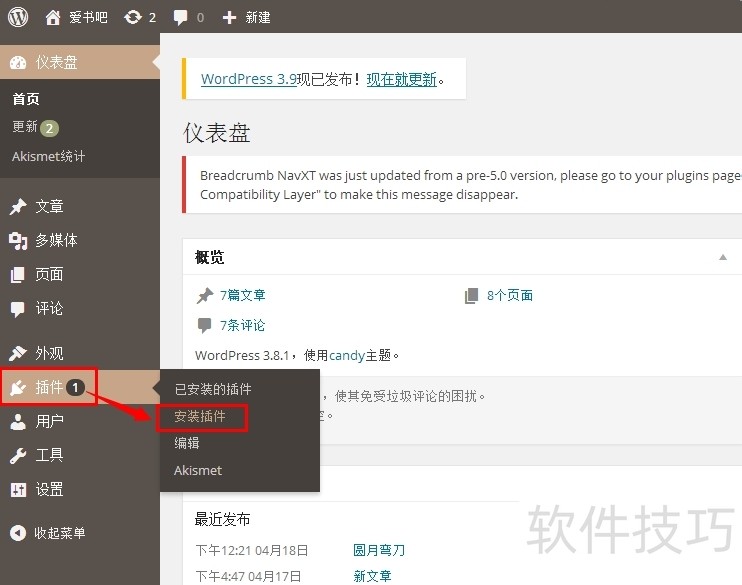742x585 pixels.
Task: Go to 首页 submenu item
Action: 26,99
